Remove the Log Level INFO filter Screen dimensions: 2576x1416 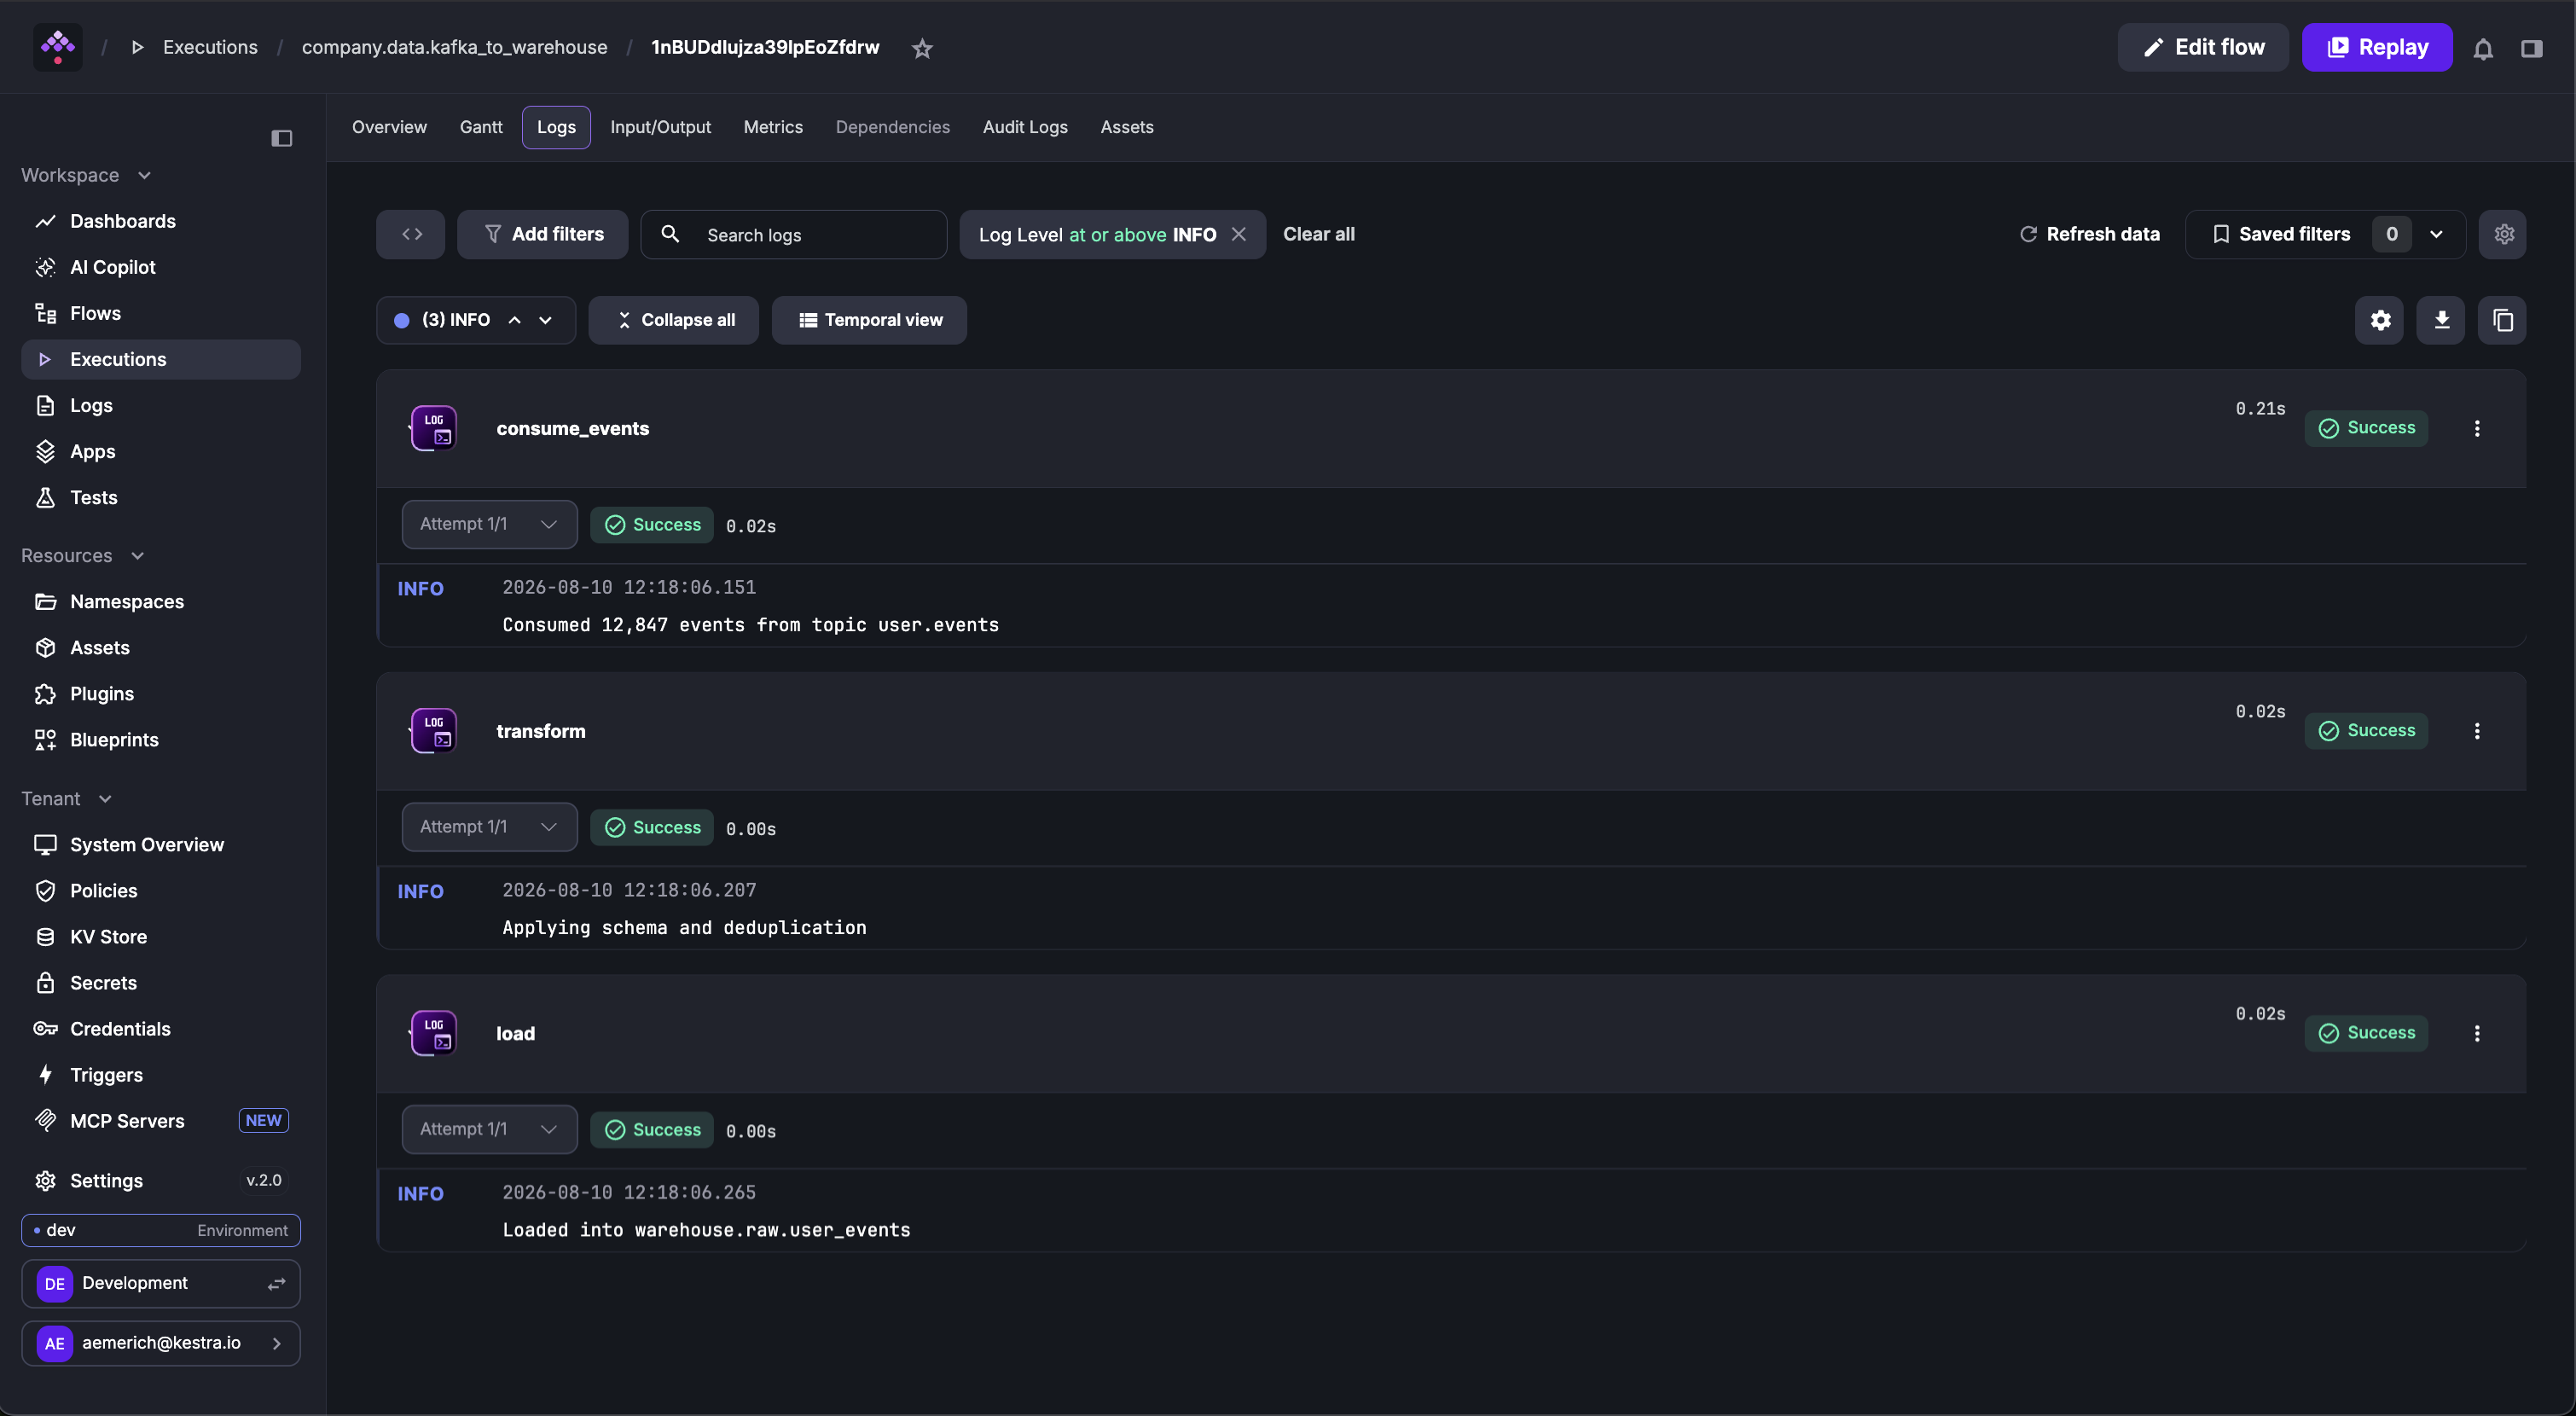click(x=1239, y=234)
